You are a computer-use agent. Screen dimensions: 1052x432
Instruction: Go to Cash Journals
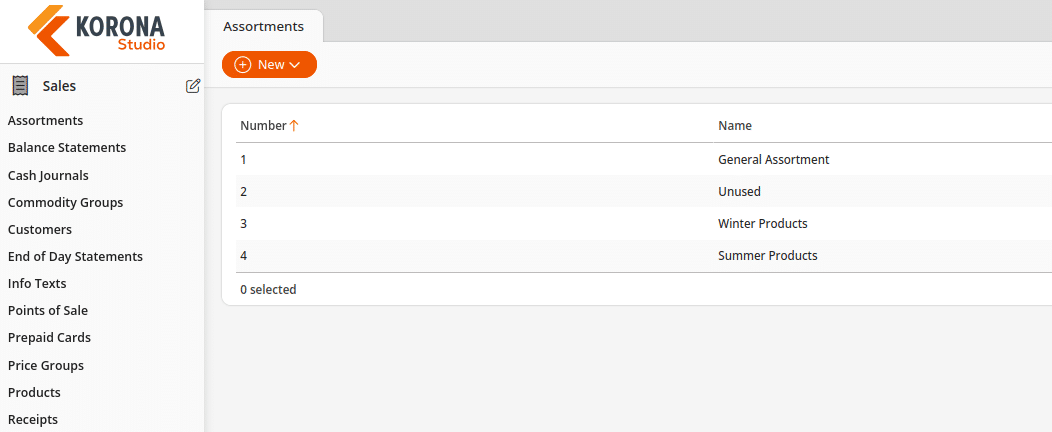[x=48, y=176]
